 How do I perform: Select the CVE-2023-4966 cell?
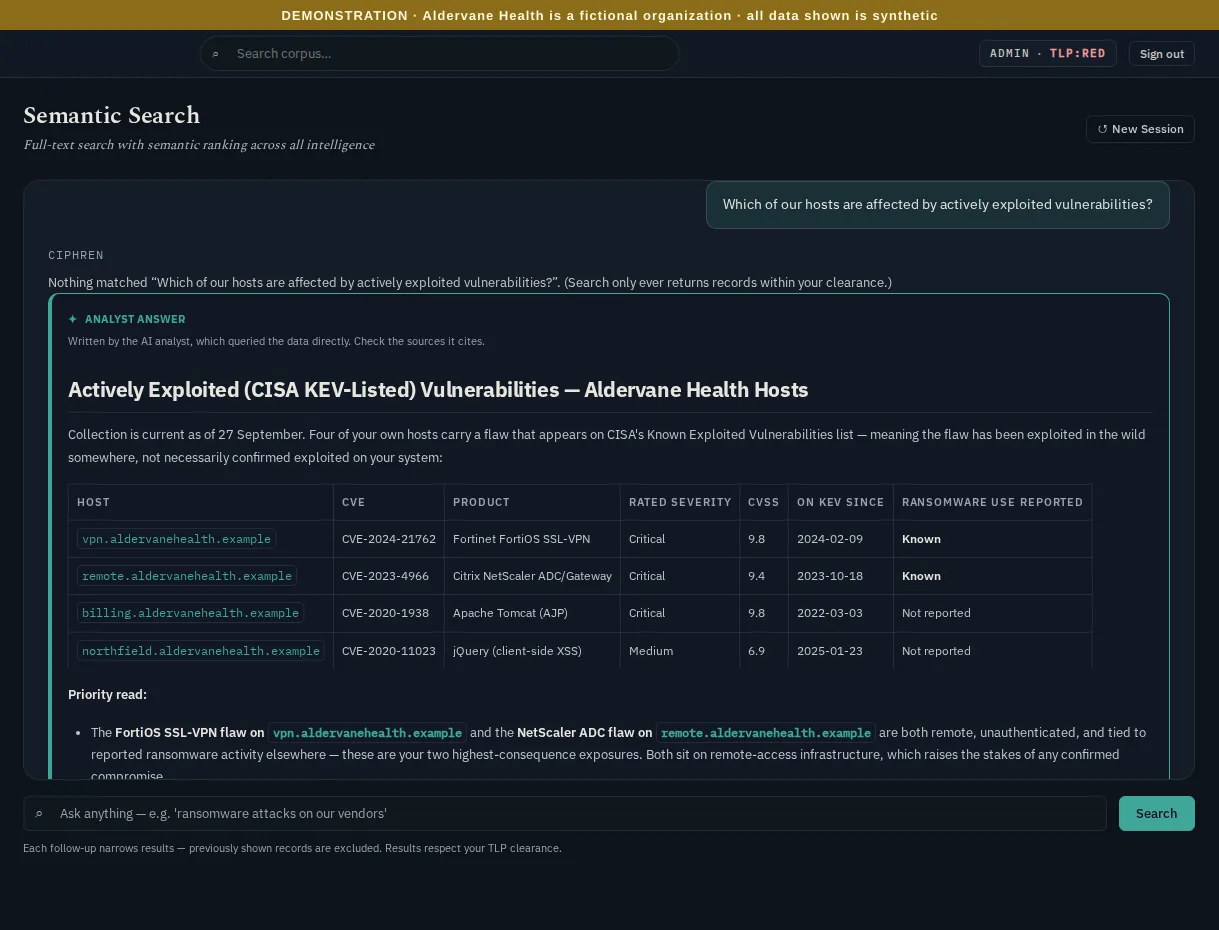(x=389, y=576)
